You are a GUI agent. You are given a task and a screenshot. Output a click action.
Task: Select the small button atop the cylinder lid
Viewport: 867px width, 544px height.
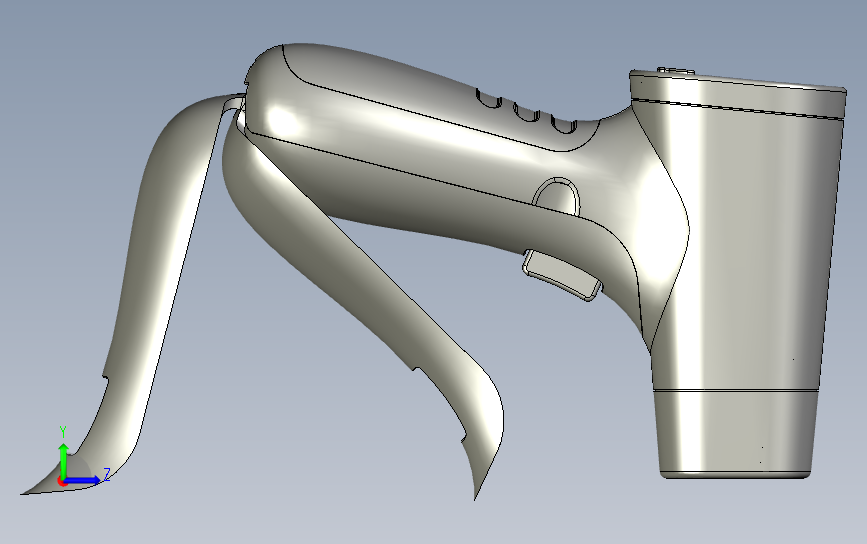click(x=676, y=70)
